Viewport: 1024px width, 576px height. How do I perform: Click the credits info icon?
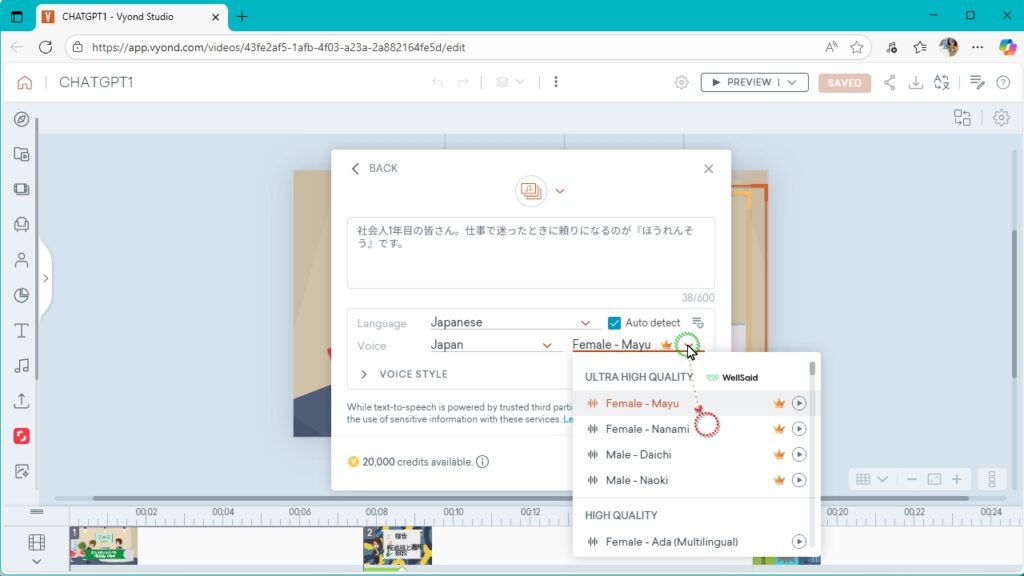(483, 462)
